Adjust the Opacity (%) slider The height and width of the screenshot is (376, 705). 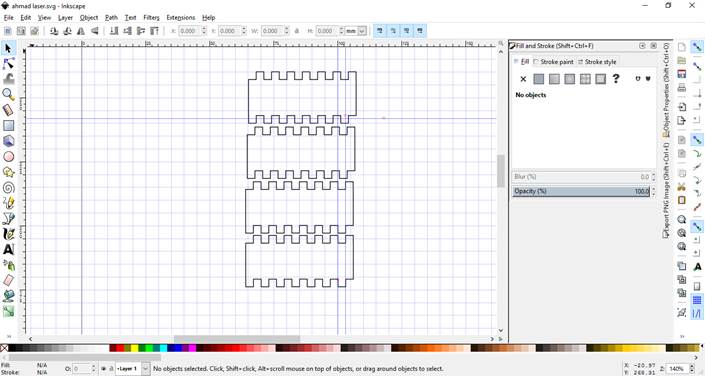pos(581,191)
